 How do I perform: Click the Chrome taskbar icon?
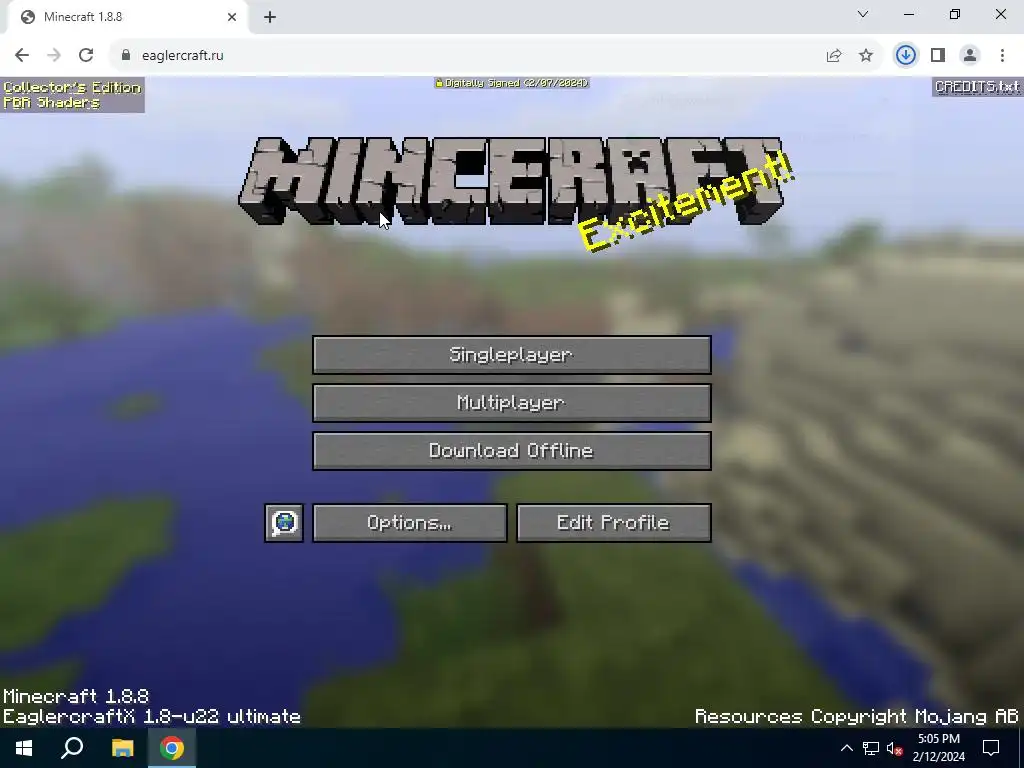click(172, 748)
